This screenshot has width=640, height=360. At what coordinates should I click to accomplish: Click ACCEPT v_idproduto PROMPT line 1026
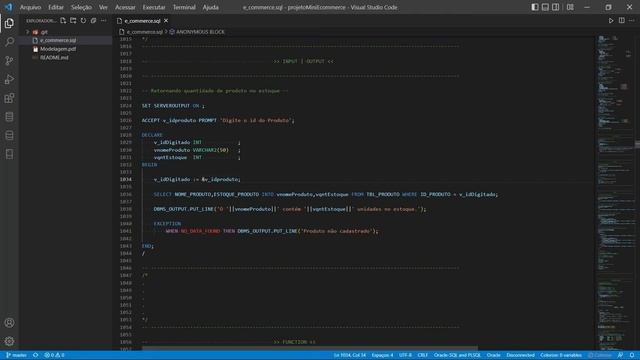[218, 120]
